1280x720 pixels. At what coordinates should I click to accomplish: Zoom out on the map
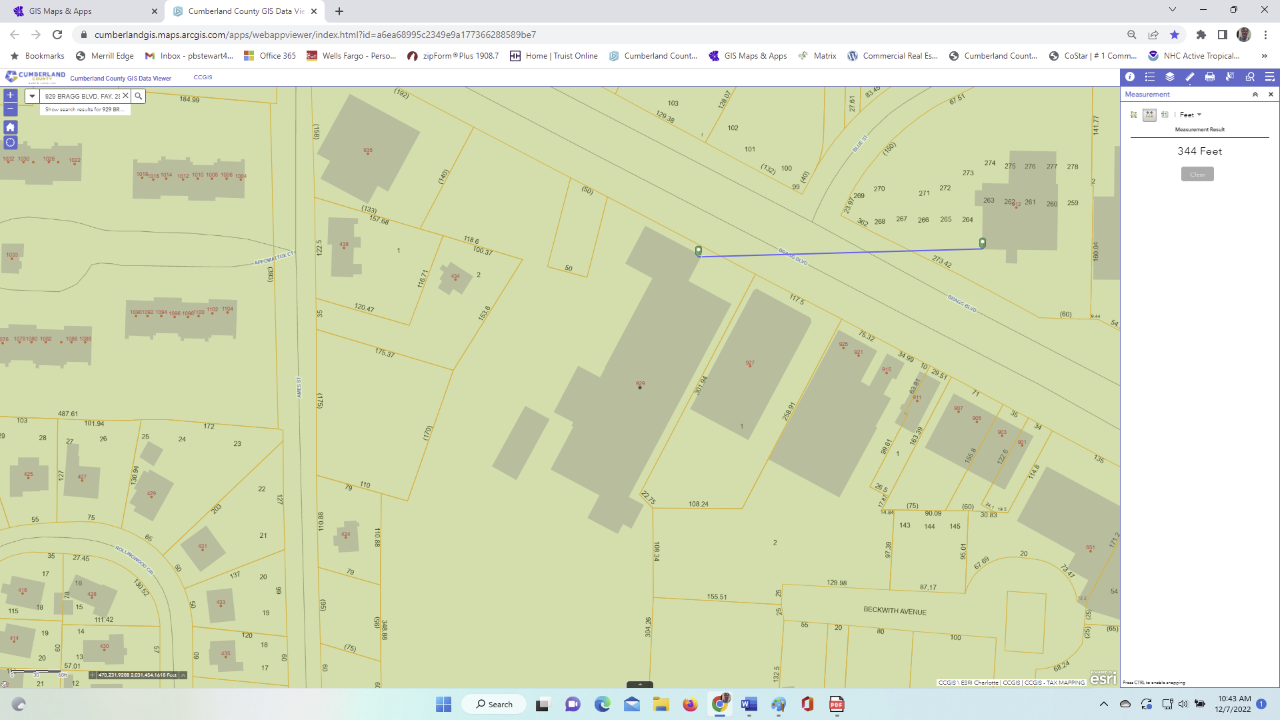[10, 109]
